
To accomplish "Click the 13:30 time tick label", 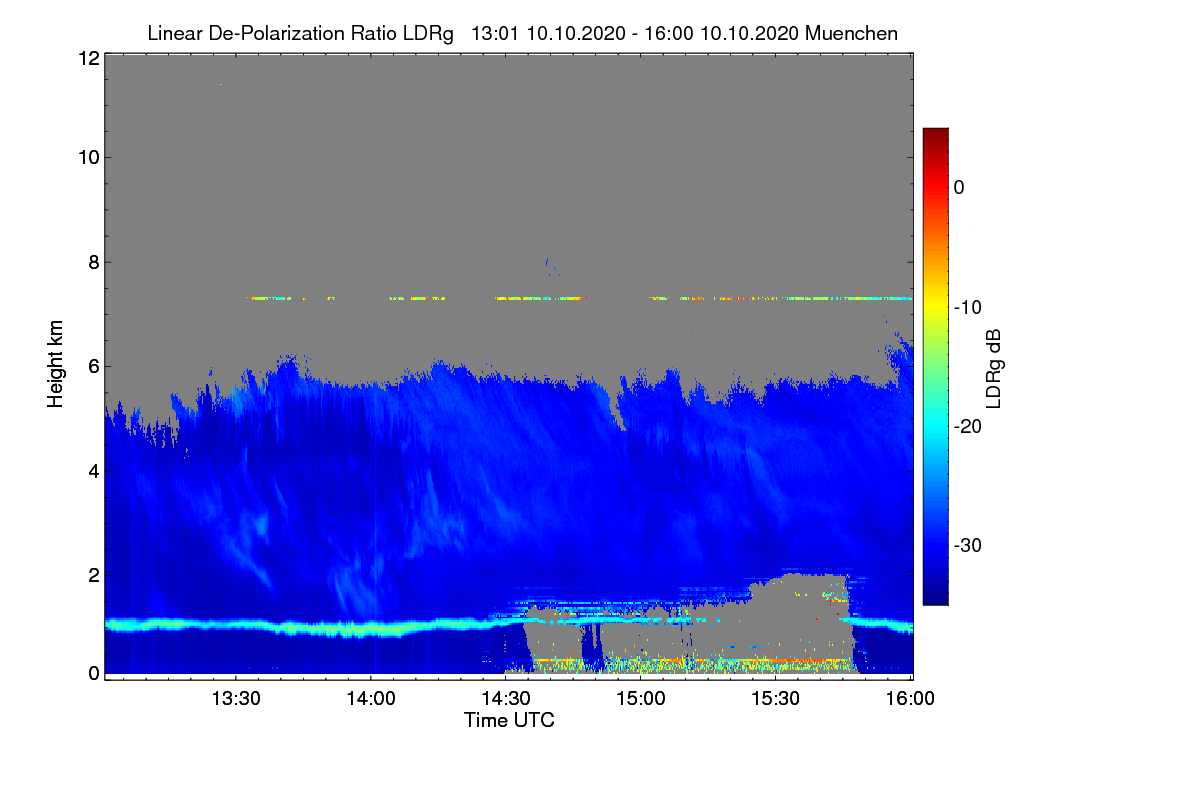I will 236,699.
